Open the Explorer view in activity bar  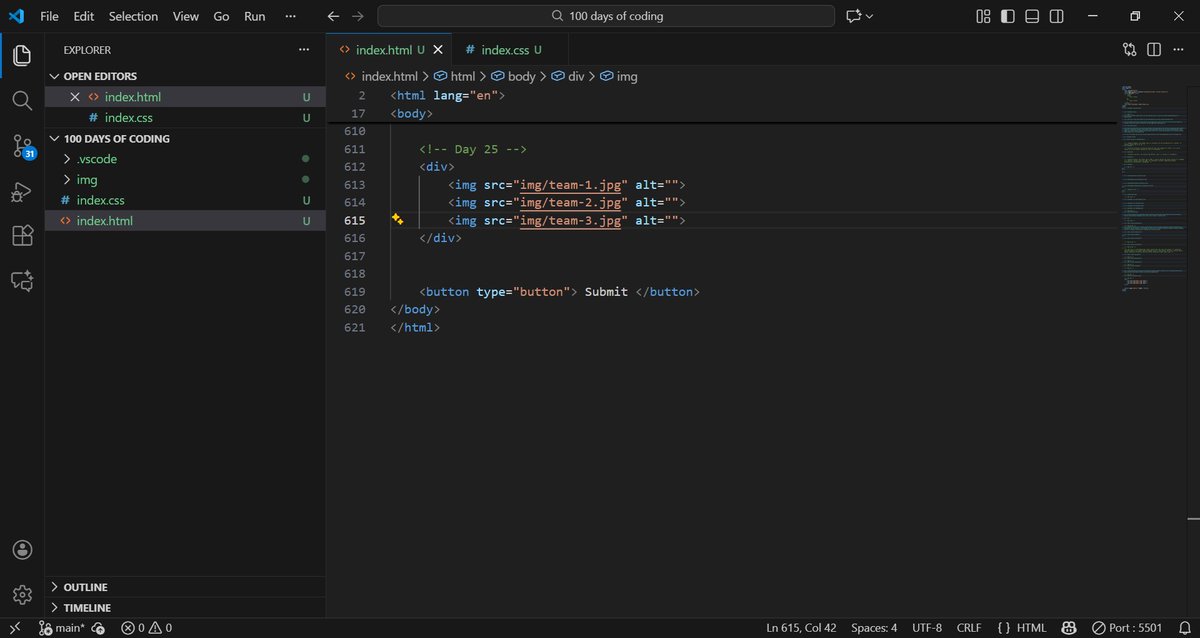point(22,55)
